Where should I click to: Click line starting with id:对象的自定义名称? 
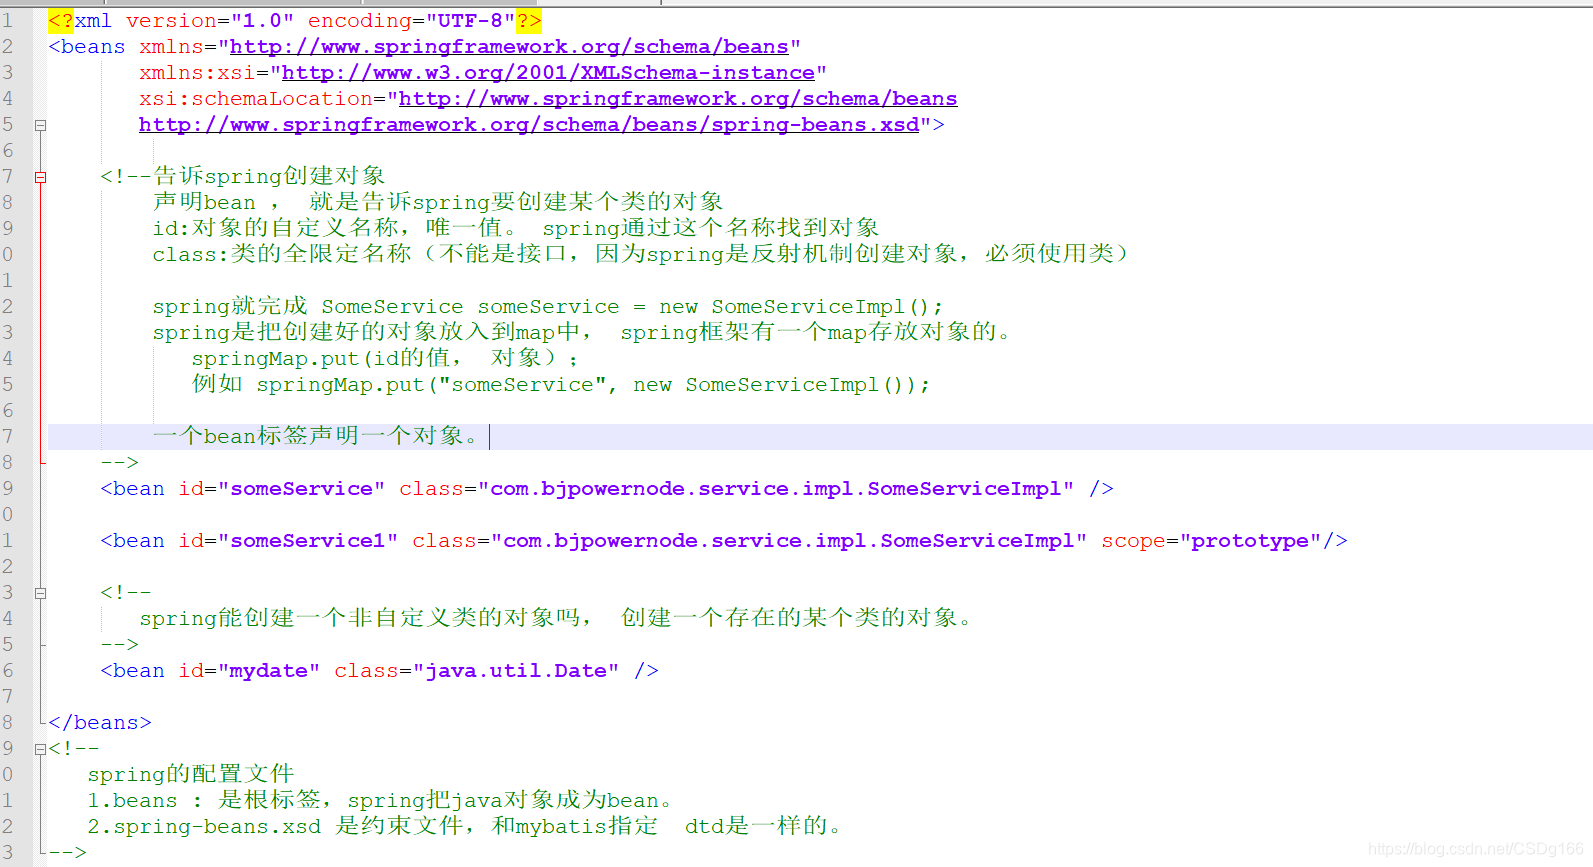point(515,228)
